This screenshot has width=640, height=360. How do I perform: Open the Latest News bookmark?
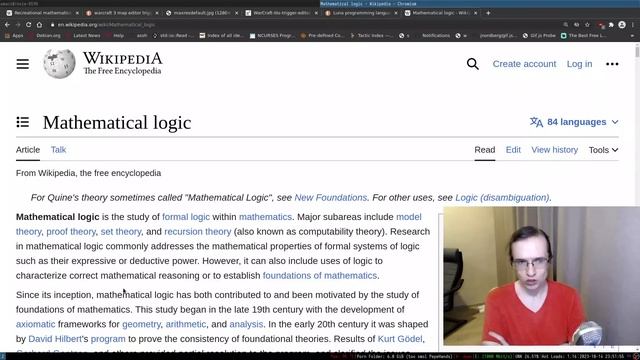[x=83, y=36]
